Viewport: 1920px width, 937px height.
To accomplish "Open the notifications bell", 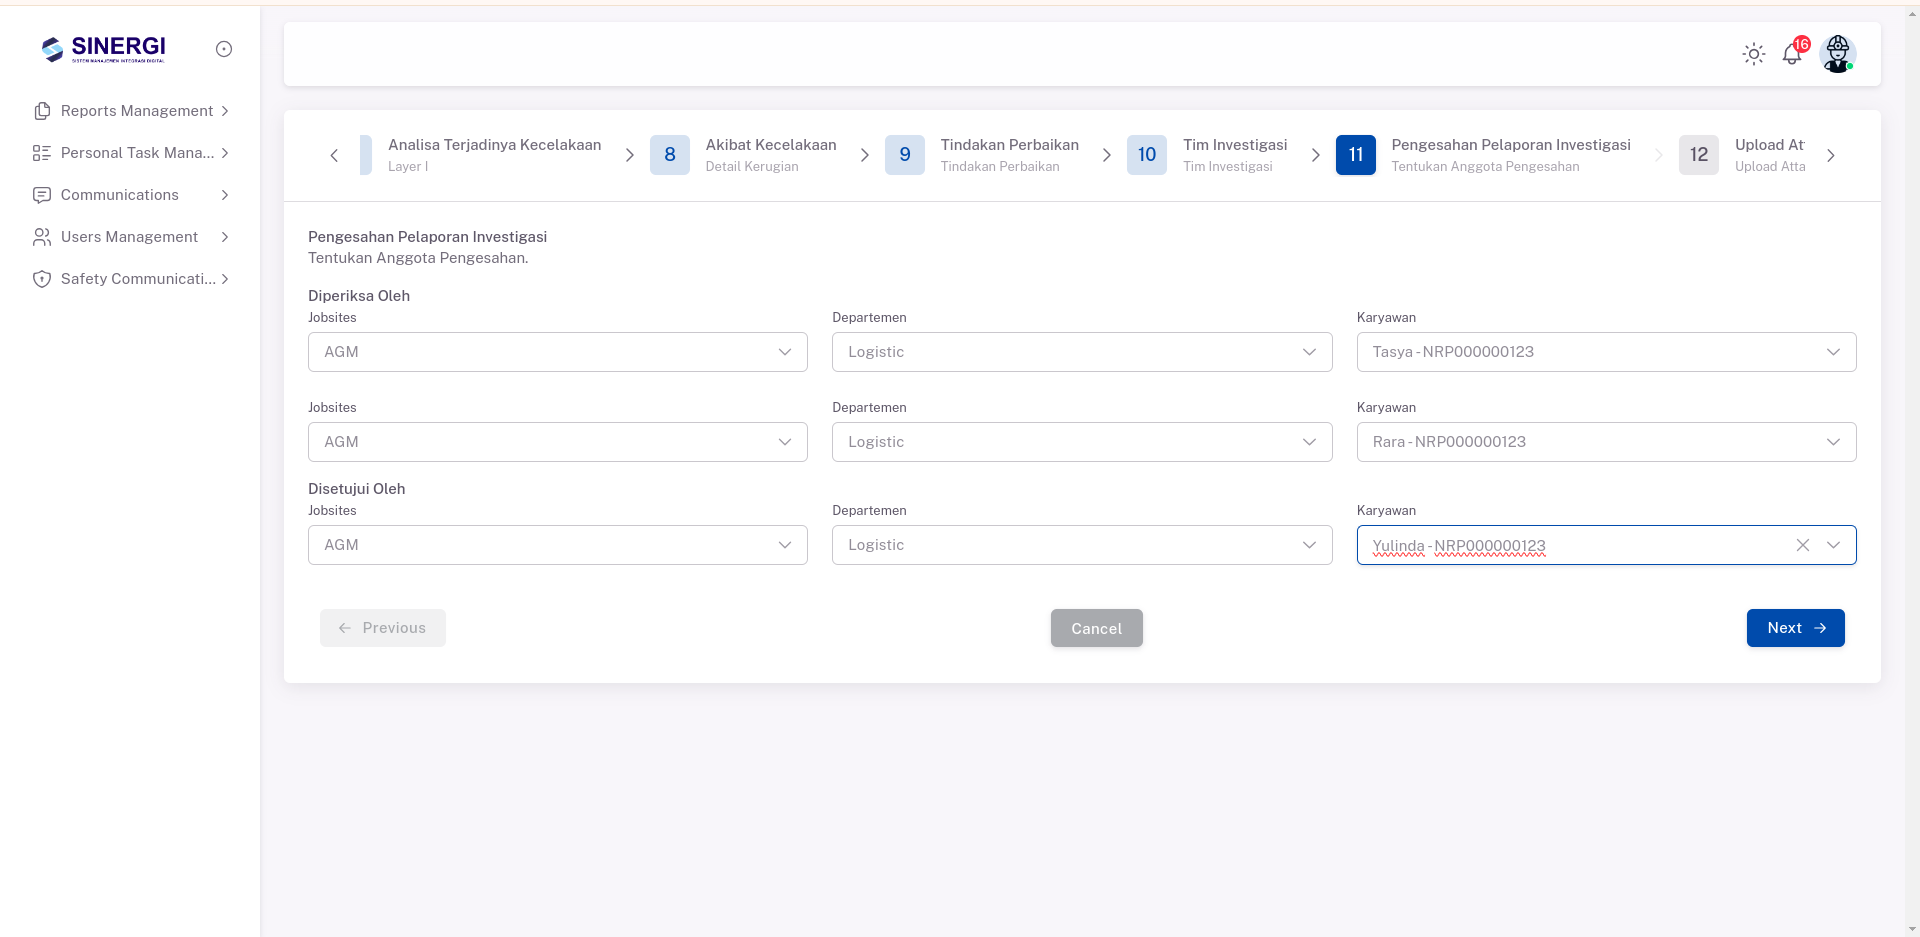I will (x=1792, y=54).
